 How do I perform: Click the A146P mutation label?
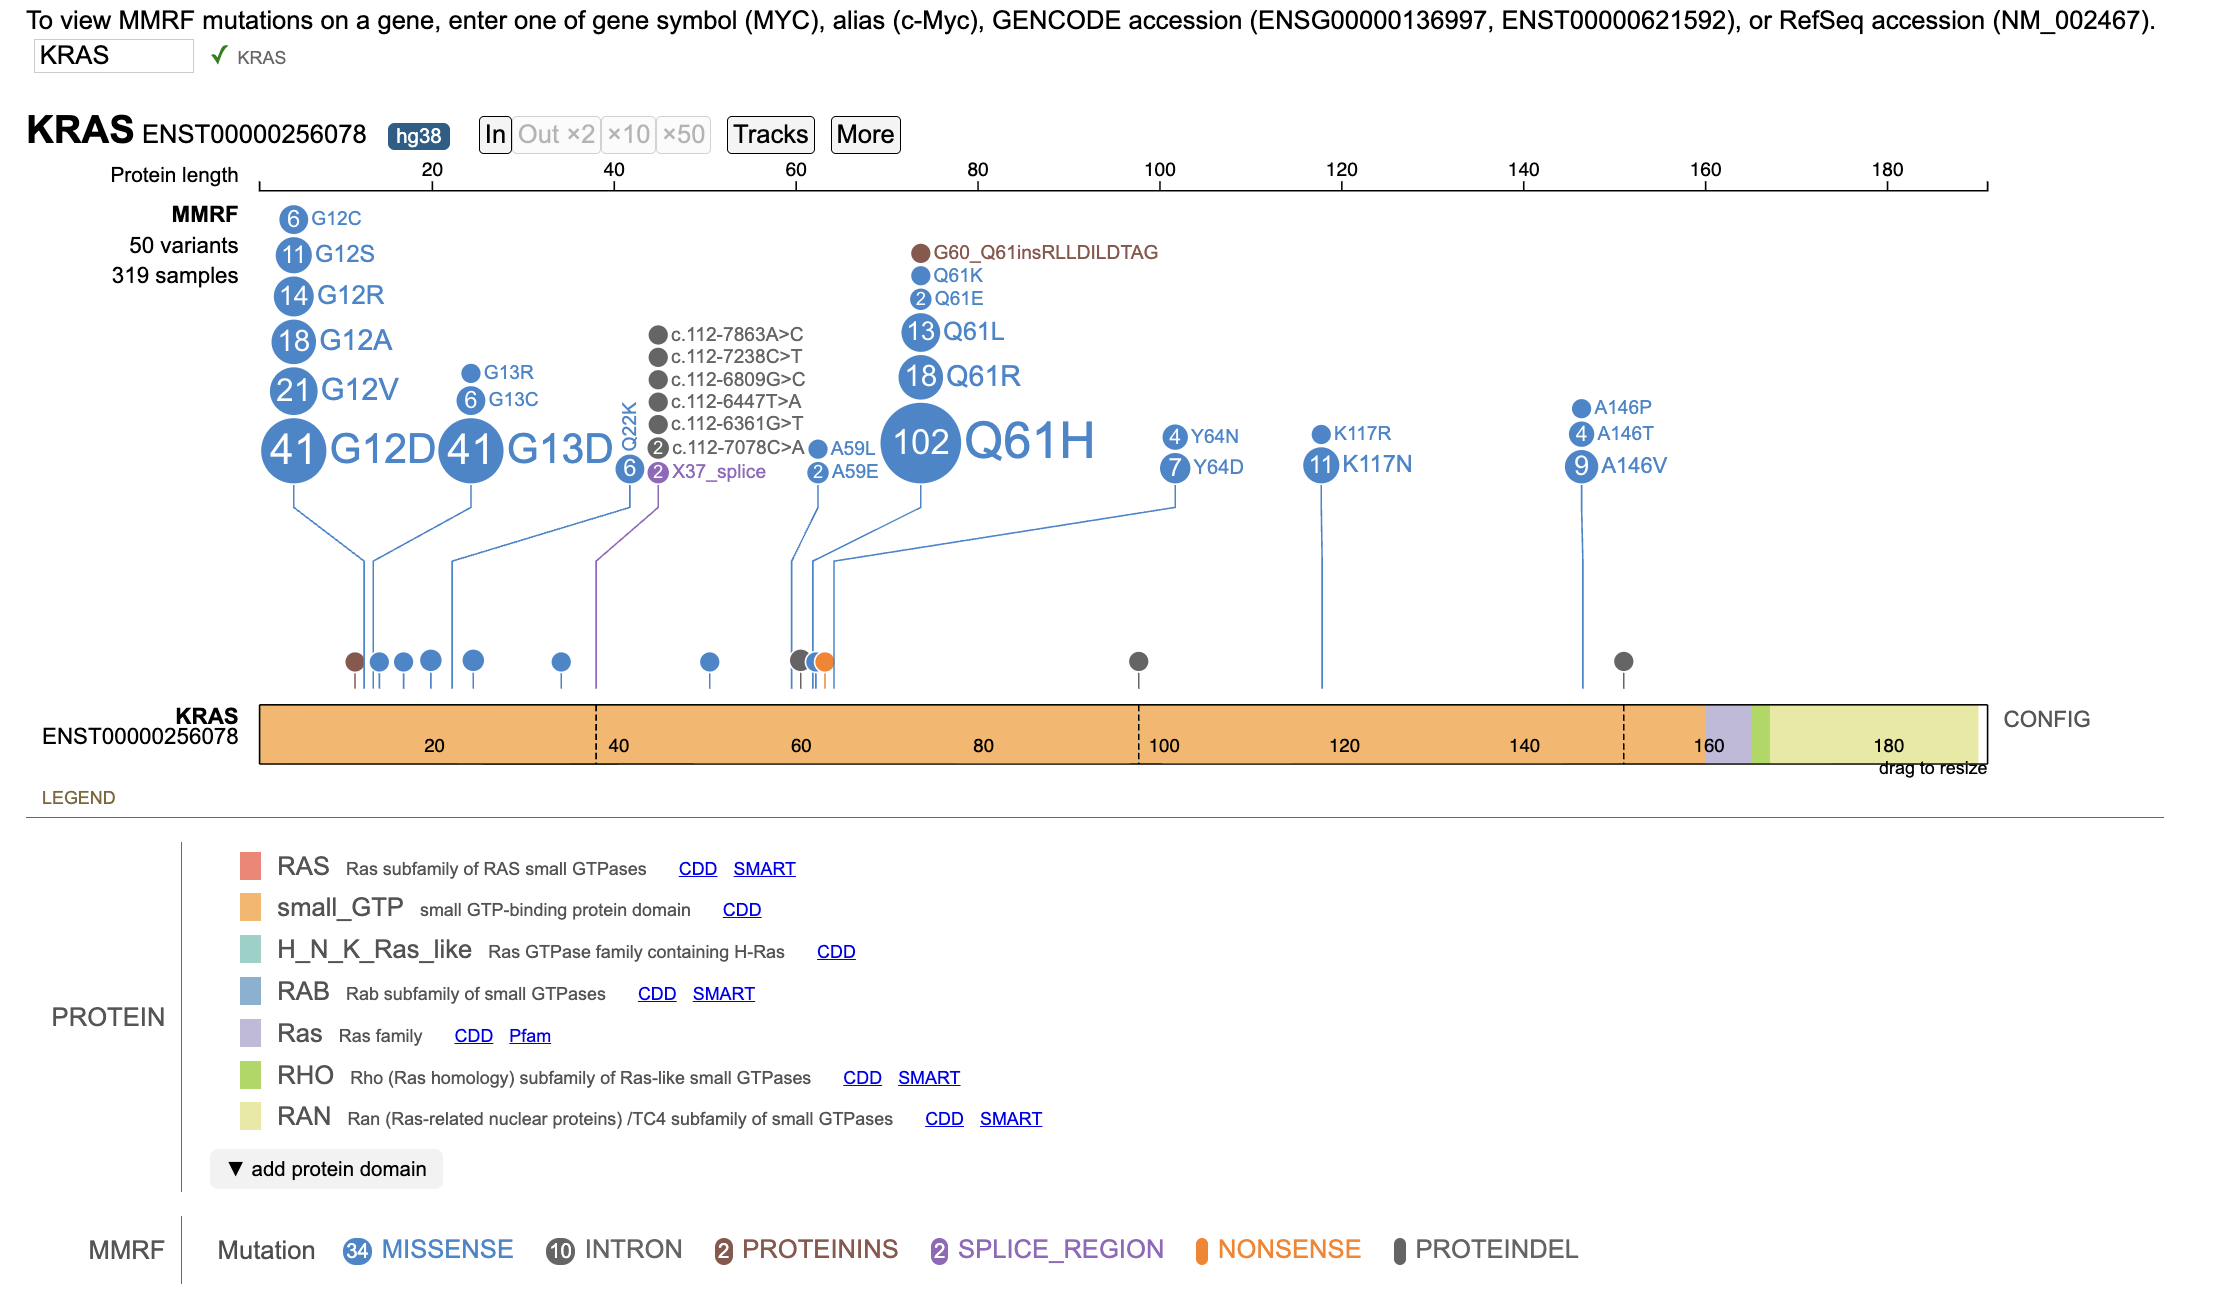tap(1622, 408)
